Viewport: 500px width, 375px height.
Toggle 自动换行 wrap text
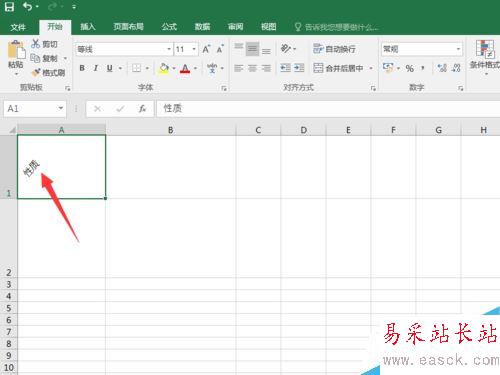[x=334, y=49]
